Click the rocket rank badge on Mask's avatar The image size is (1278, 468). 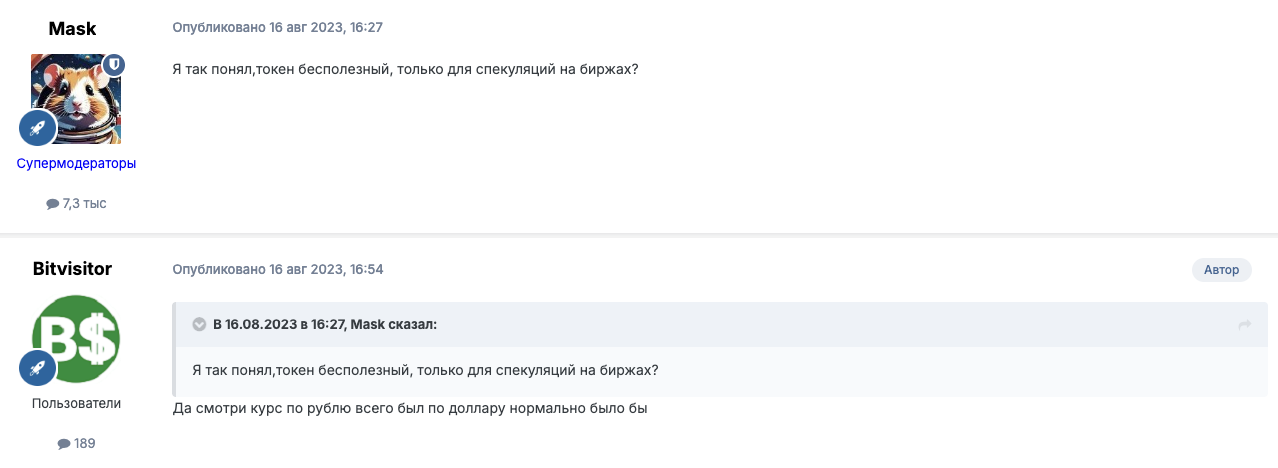click(38, 128)
